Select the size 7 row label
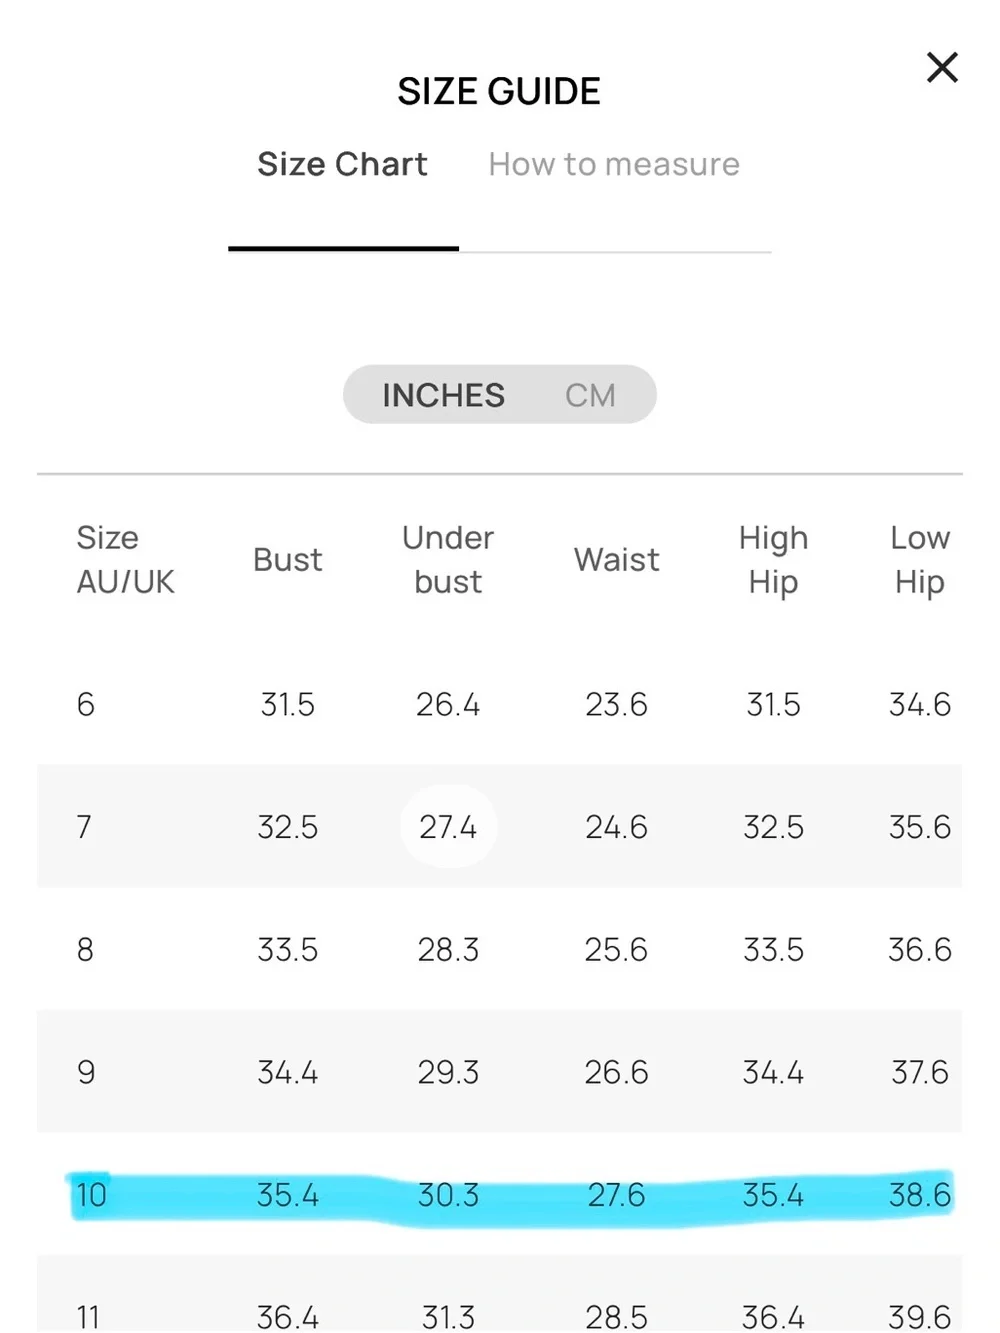 tap(84, 827)
